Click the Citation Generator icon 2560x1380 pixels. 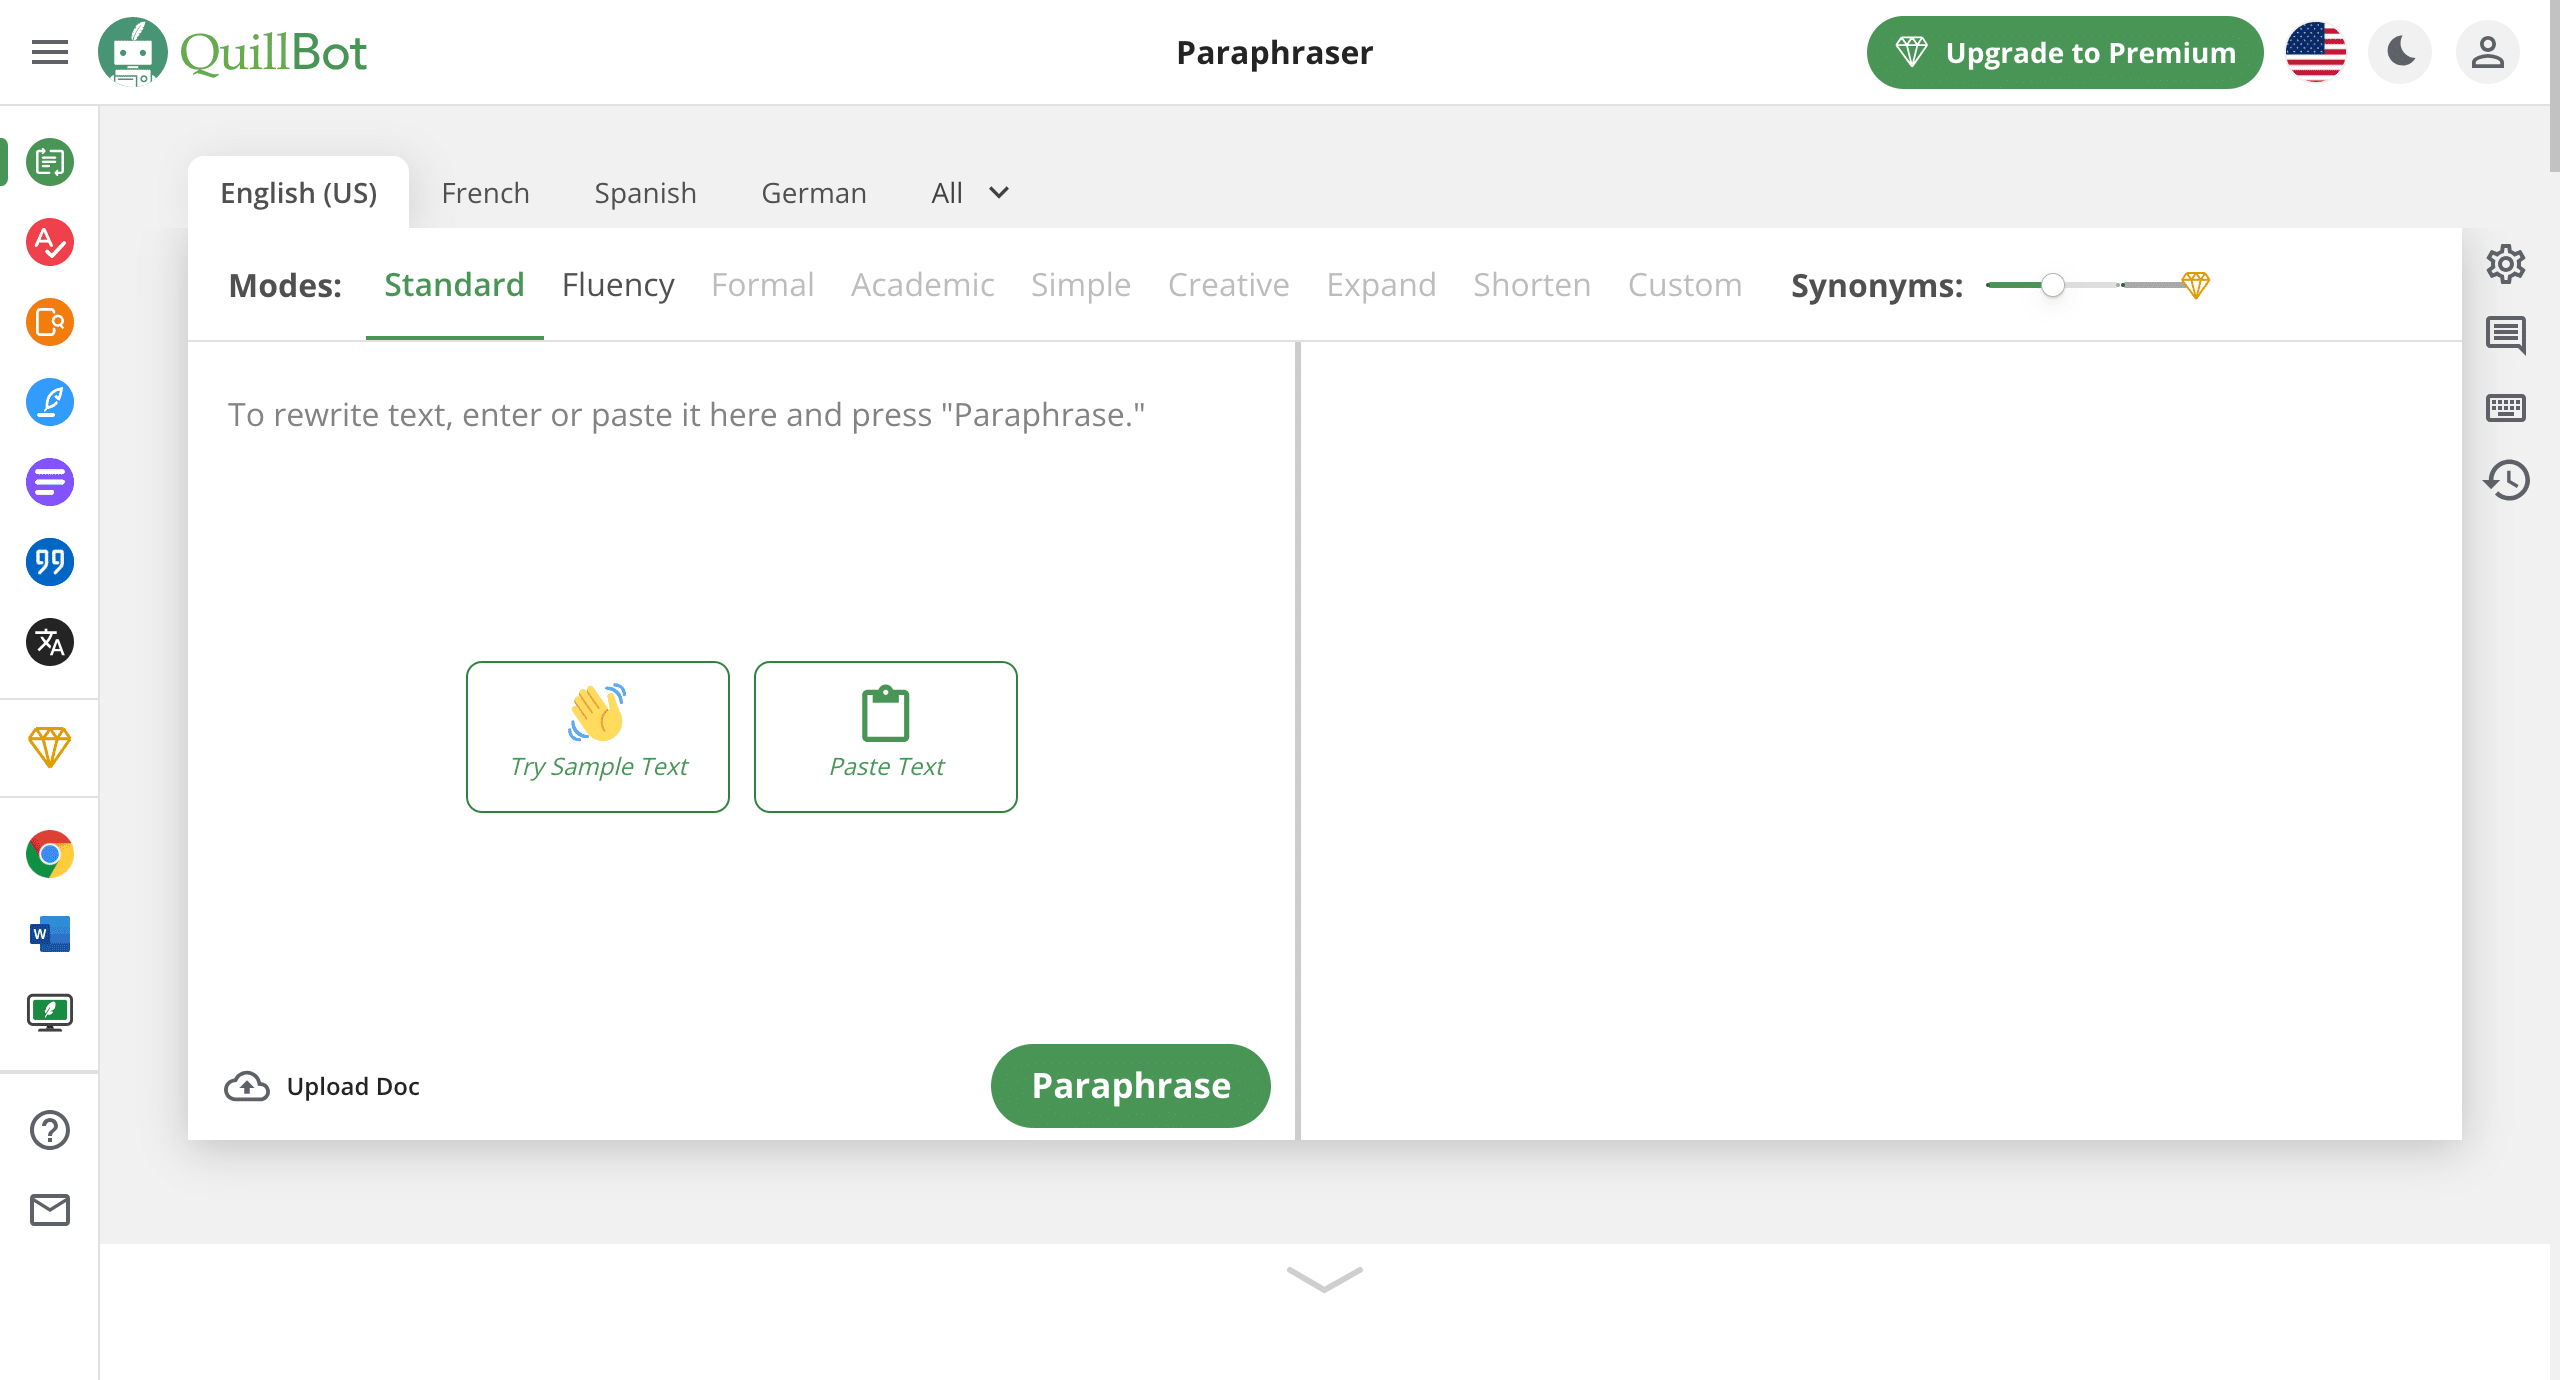coord(49,563)
